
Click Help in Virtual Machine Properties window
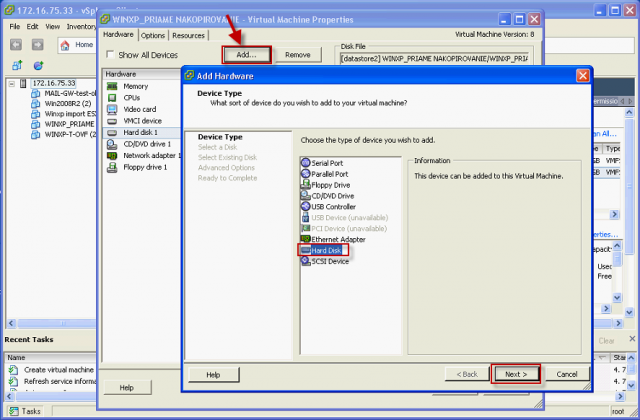click(x=127, y=388)
